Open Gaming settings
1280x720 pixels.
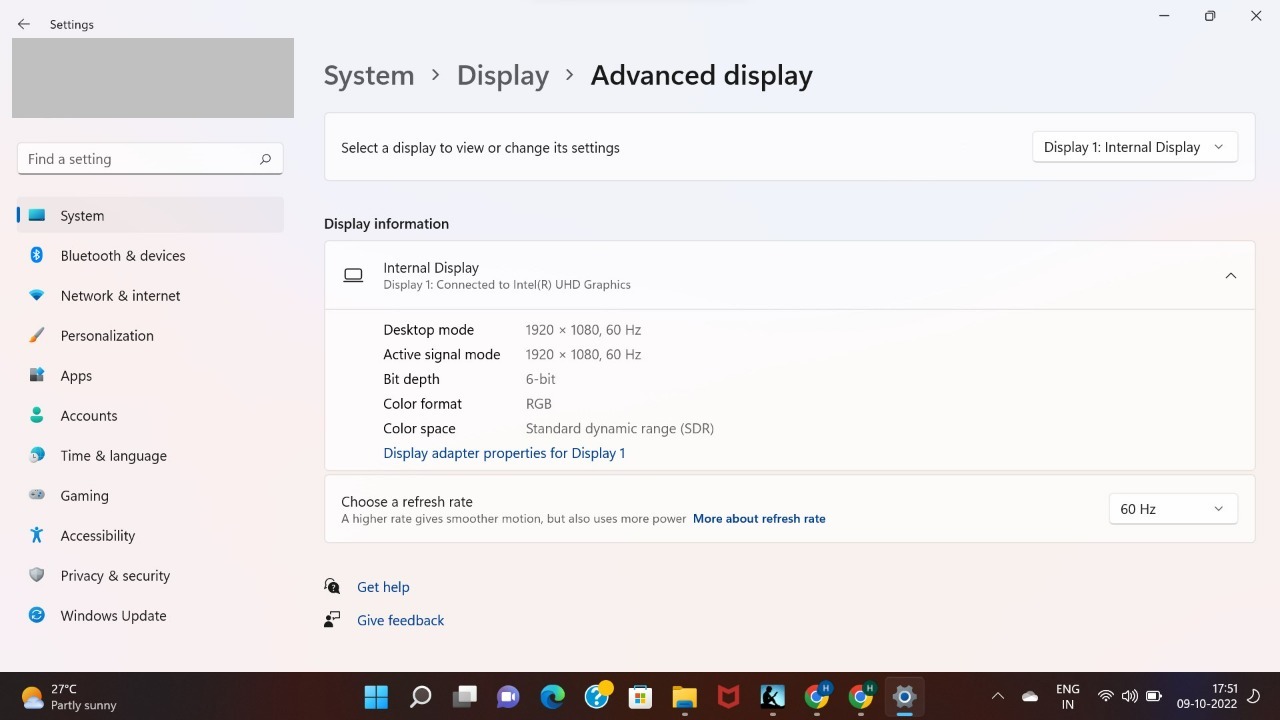84,495
